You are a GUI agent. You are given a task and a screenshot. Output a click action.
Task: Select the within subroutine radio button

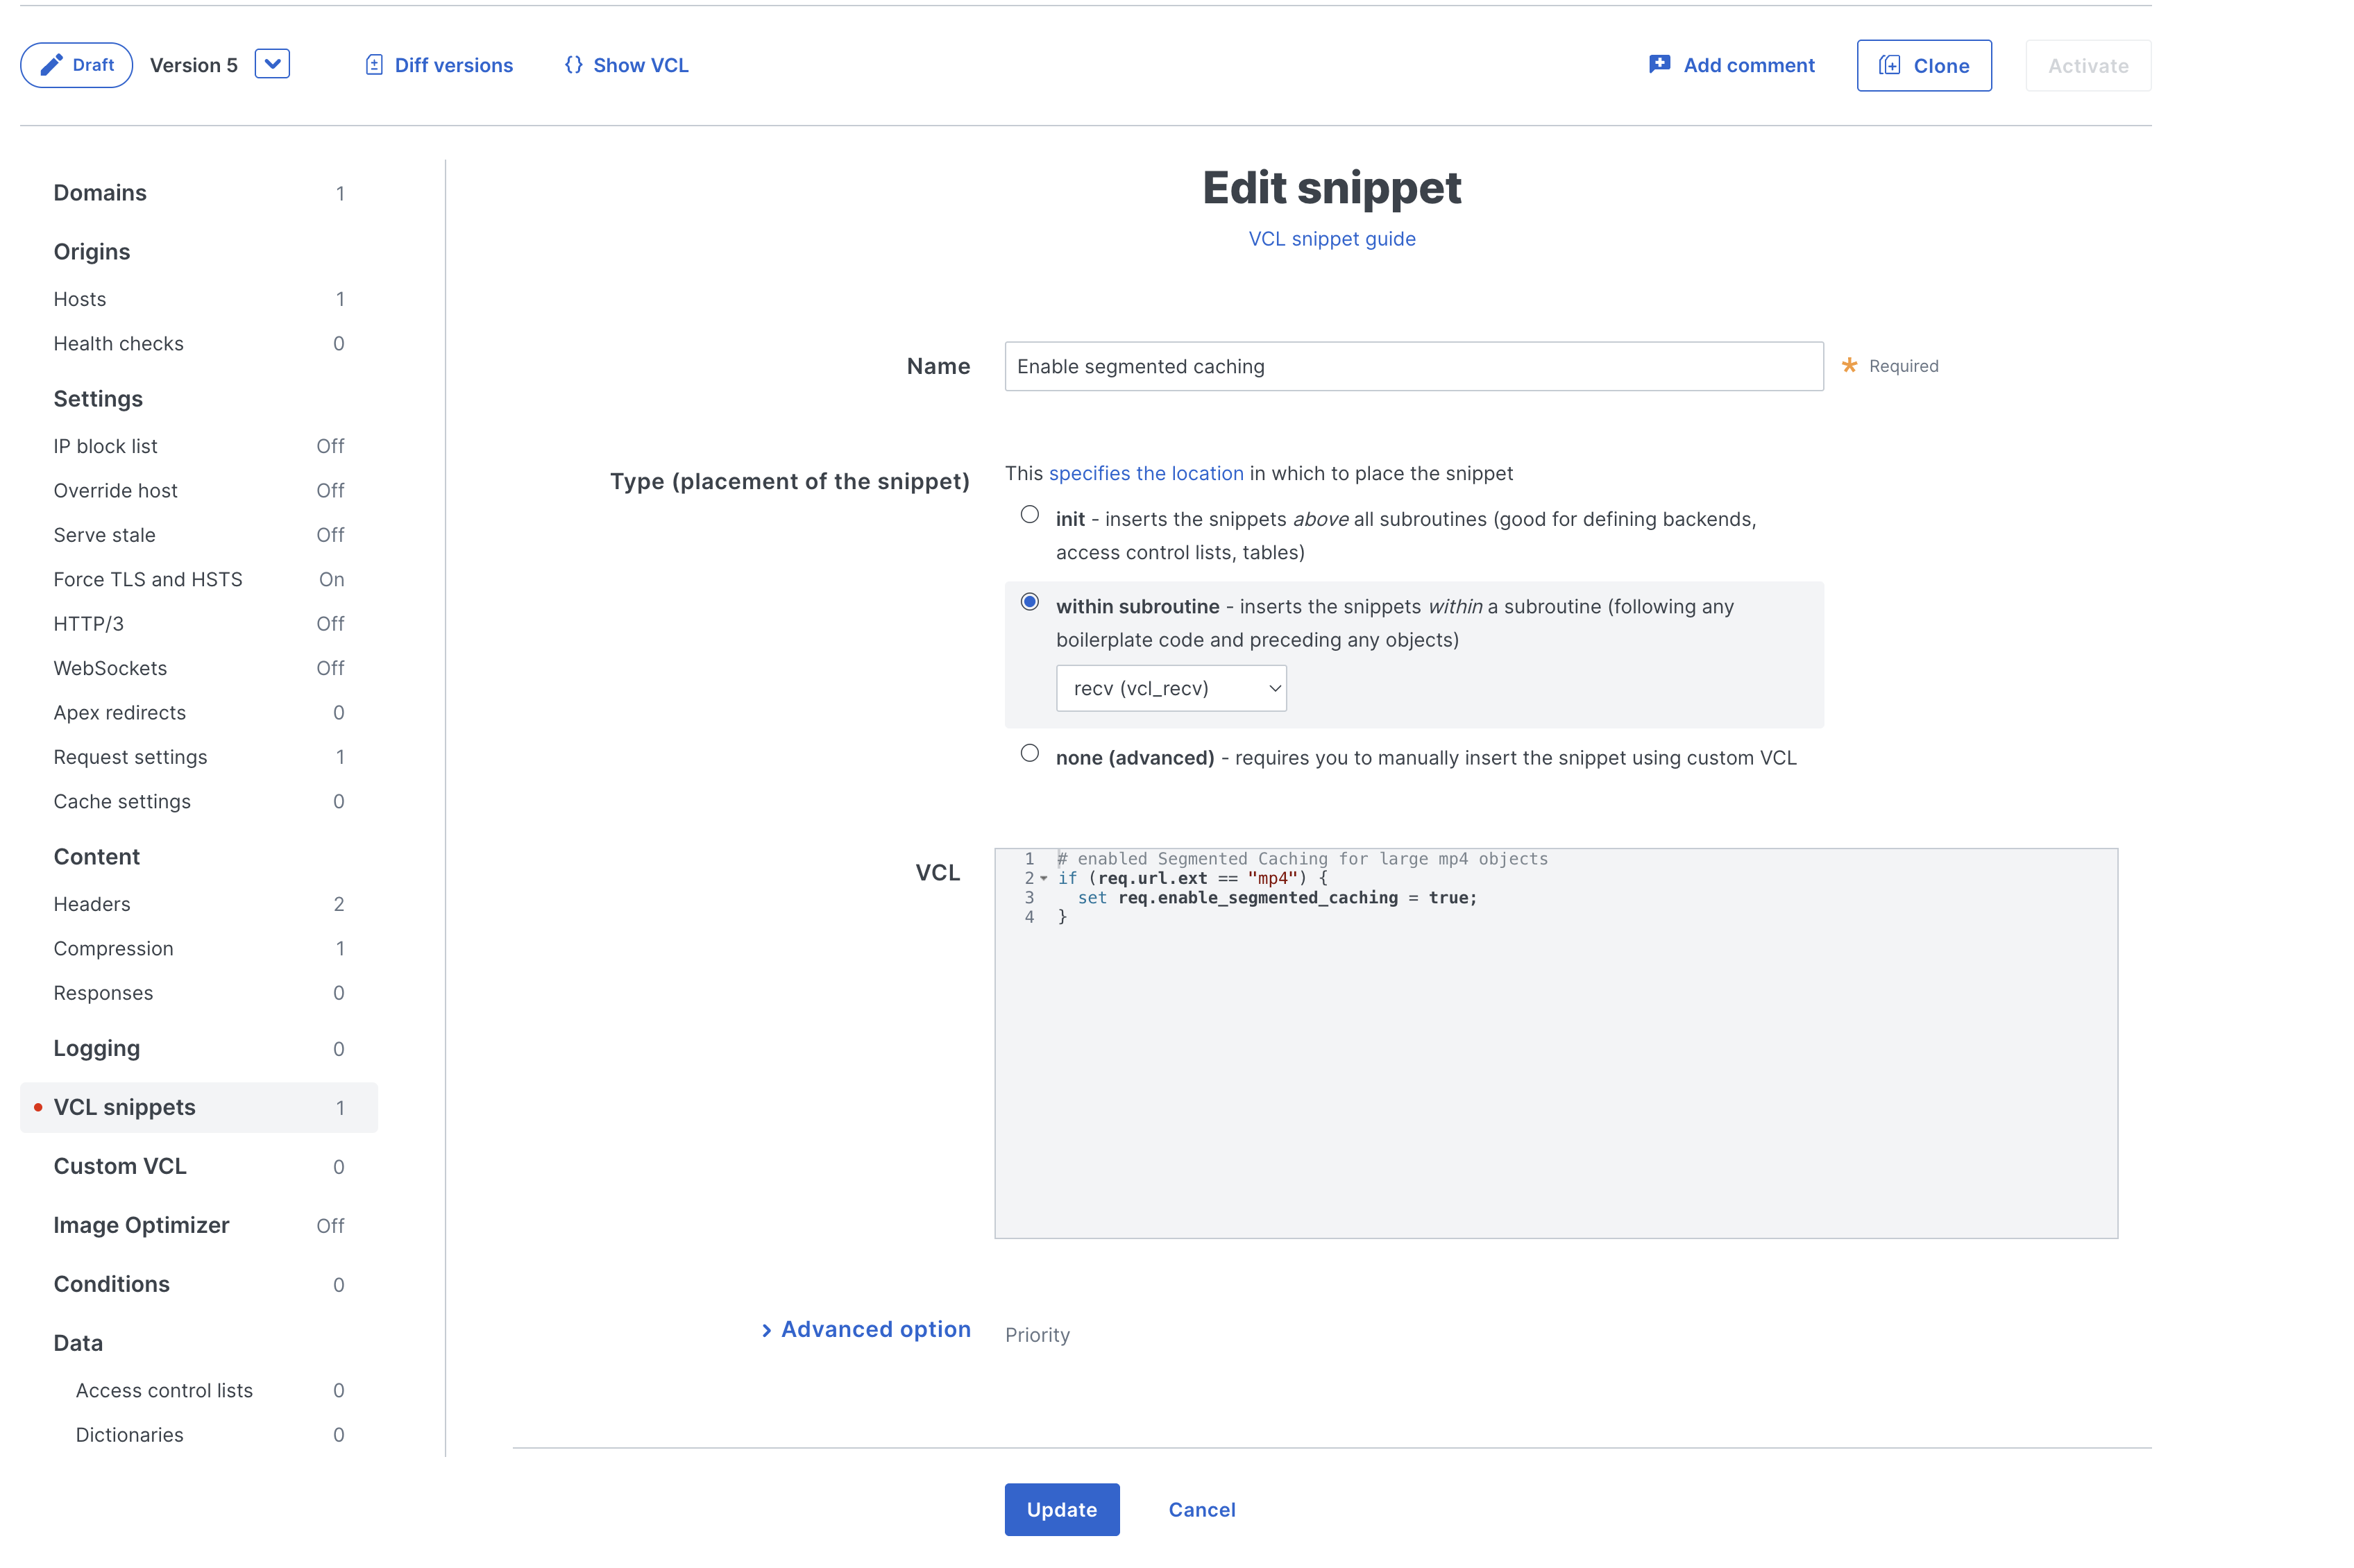[1029, 602]
